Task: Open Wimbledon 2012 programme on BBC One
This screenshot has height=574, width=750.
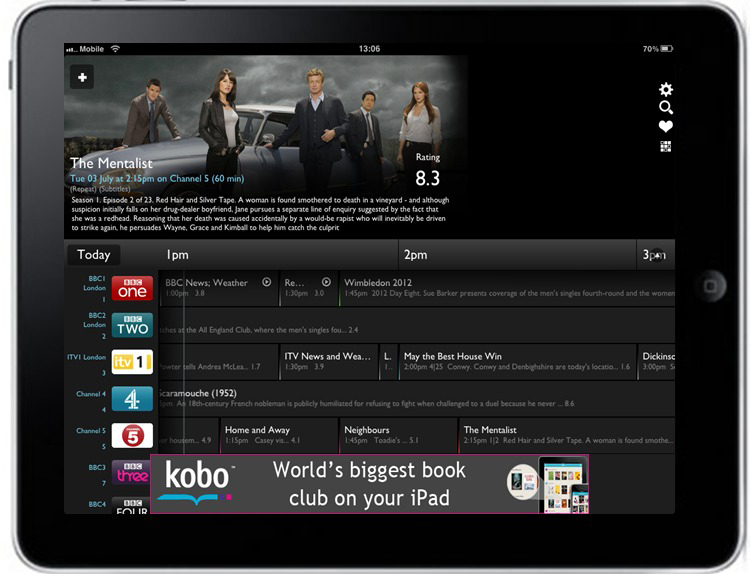Action: 507,288
